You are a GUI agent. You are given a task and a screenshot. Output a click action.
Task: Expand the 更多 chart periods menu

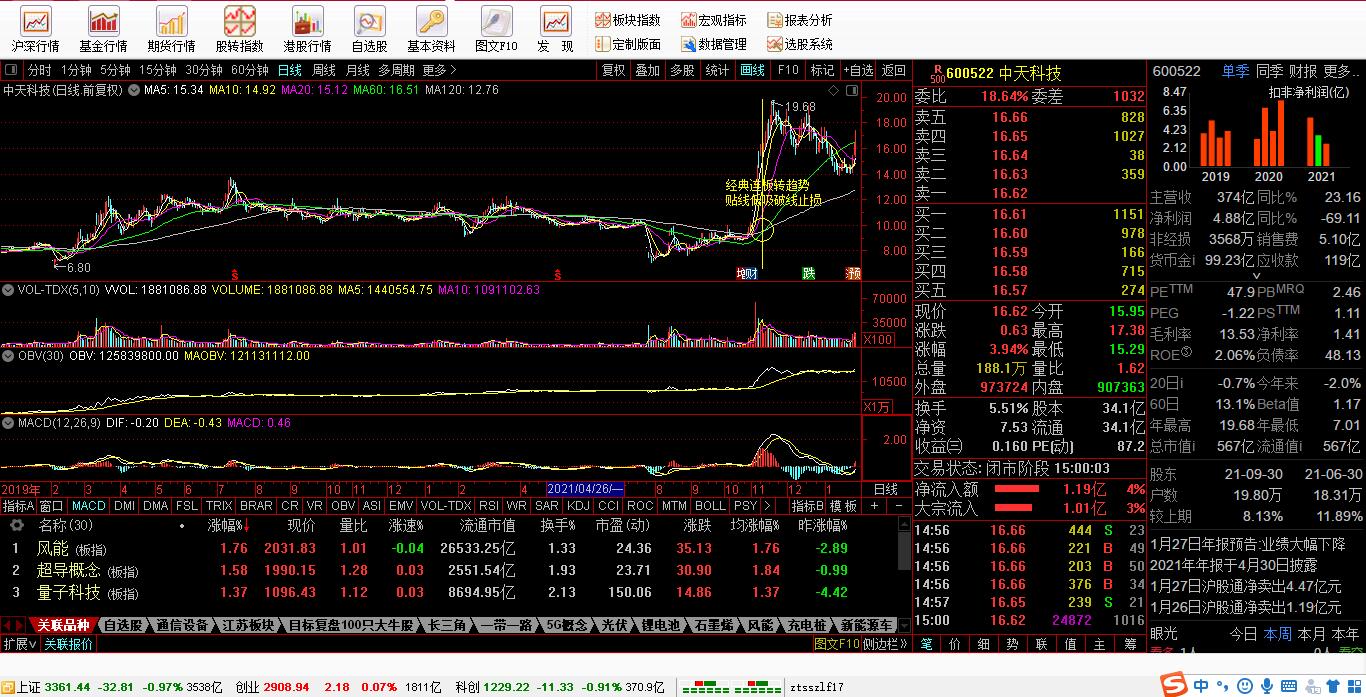click(439, 70)
